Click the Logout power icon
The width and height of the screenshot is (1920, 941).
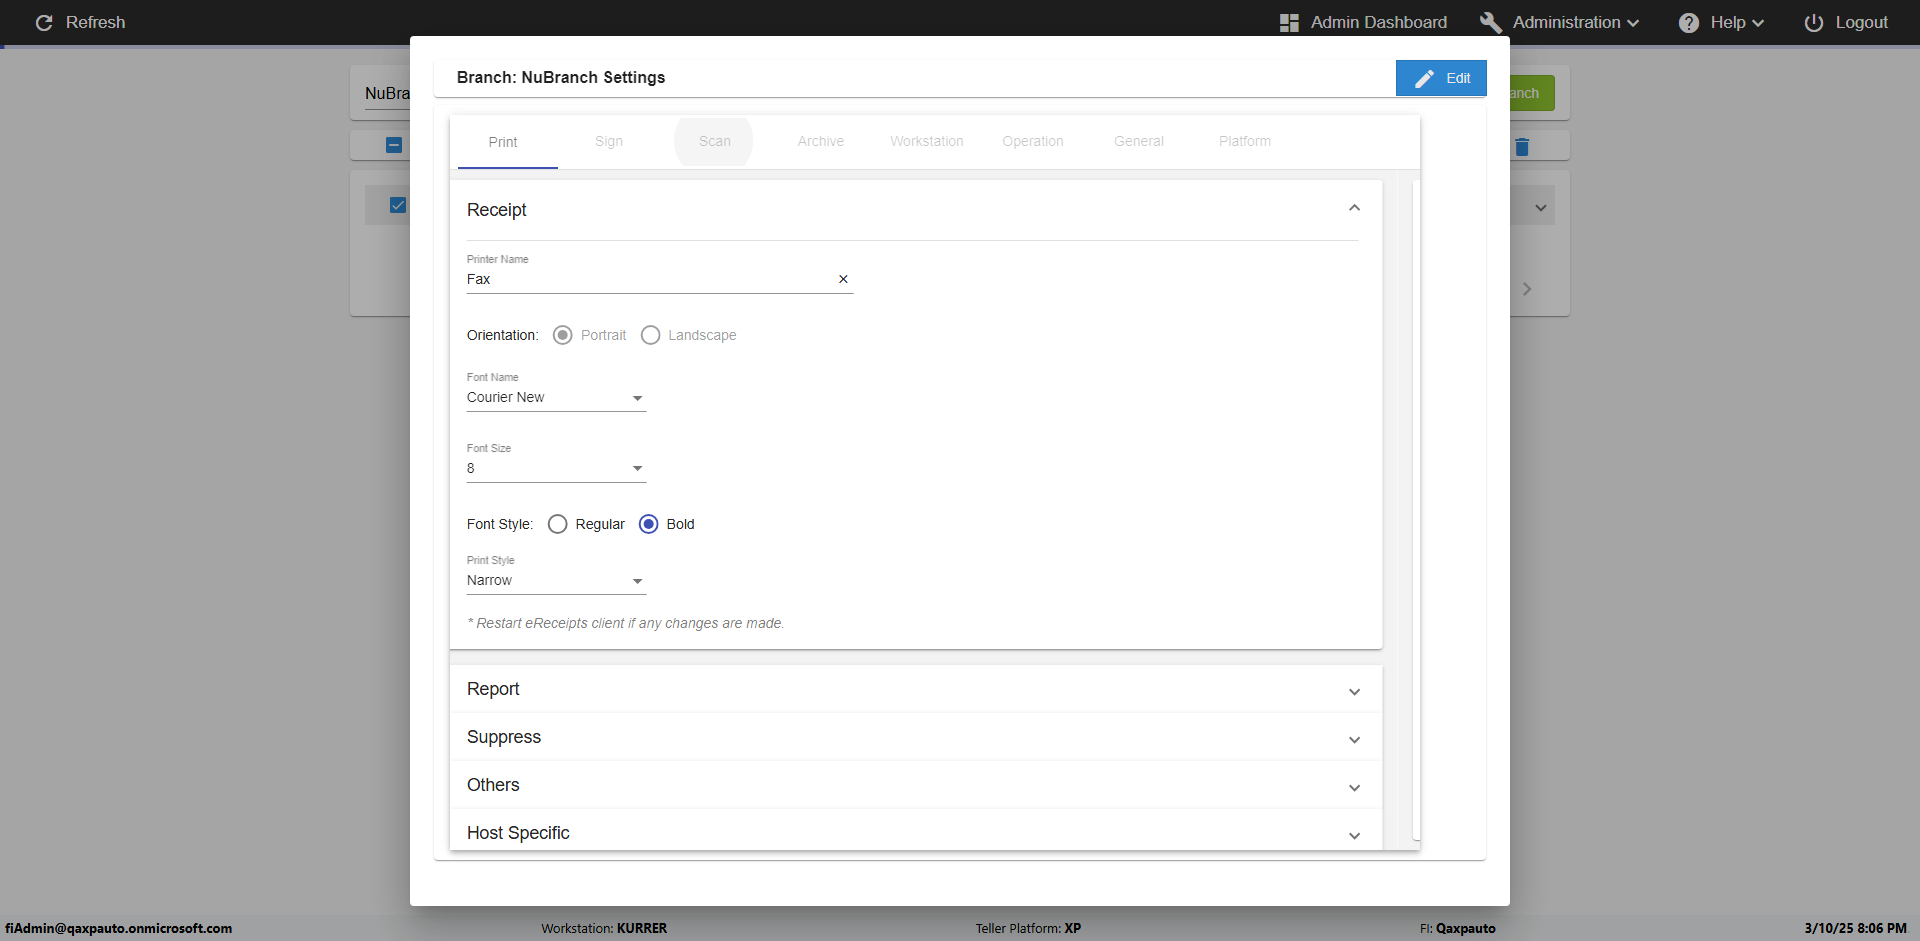[1813, 22]
